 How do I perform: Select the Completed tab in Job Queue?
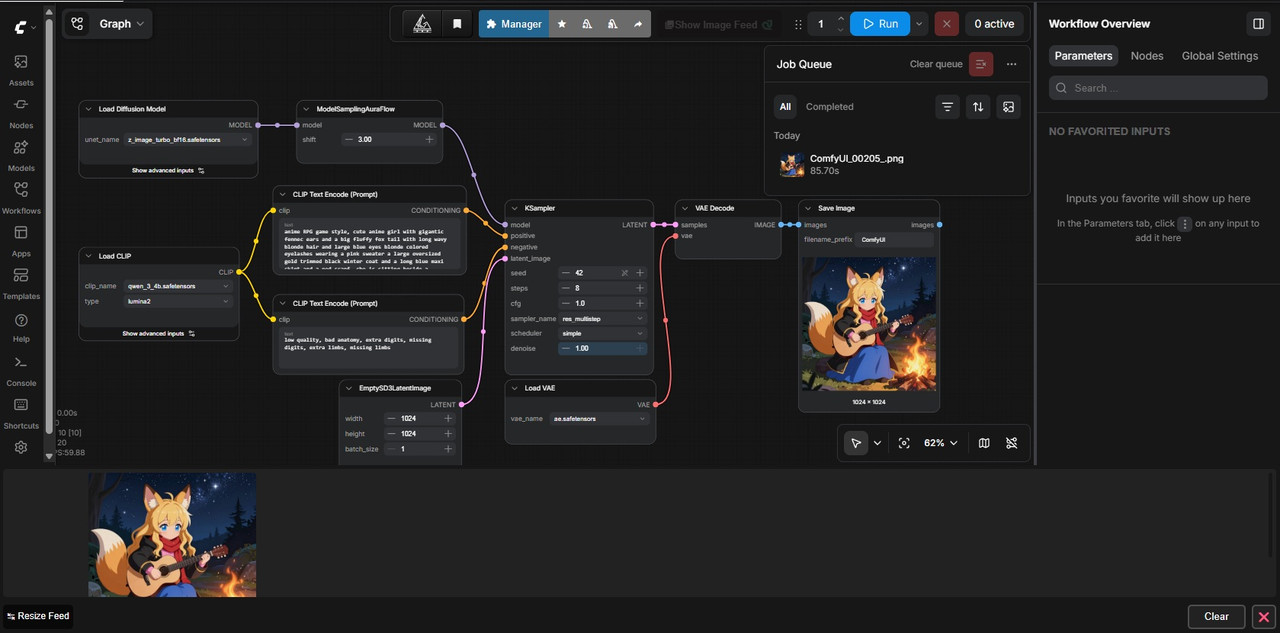coord(830,107)
